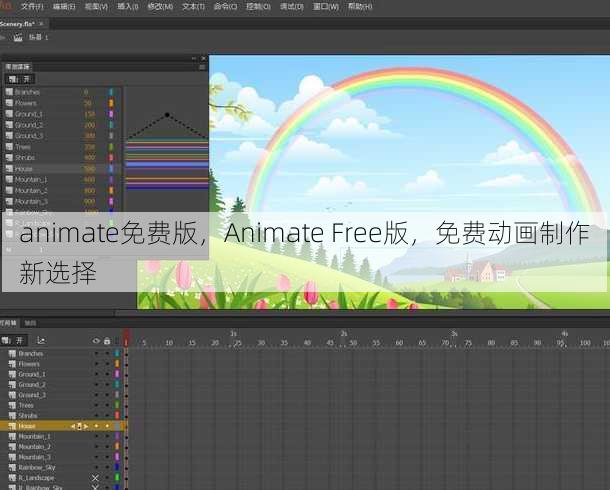Select Flowers row in Layer Depth panel

(x=62, y=103)
